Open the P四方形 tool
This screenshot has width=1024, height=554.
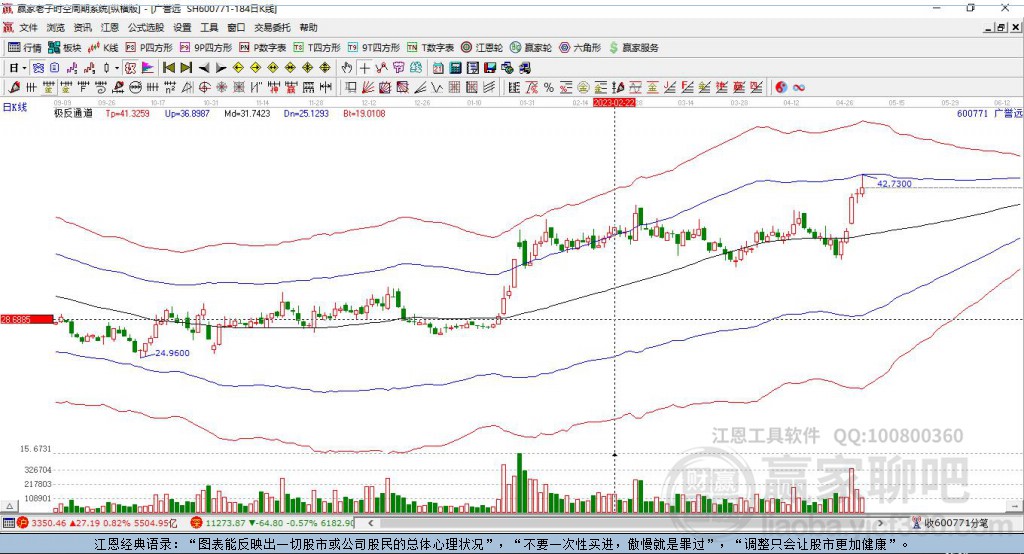point(149,48)
